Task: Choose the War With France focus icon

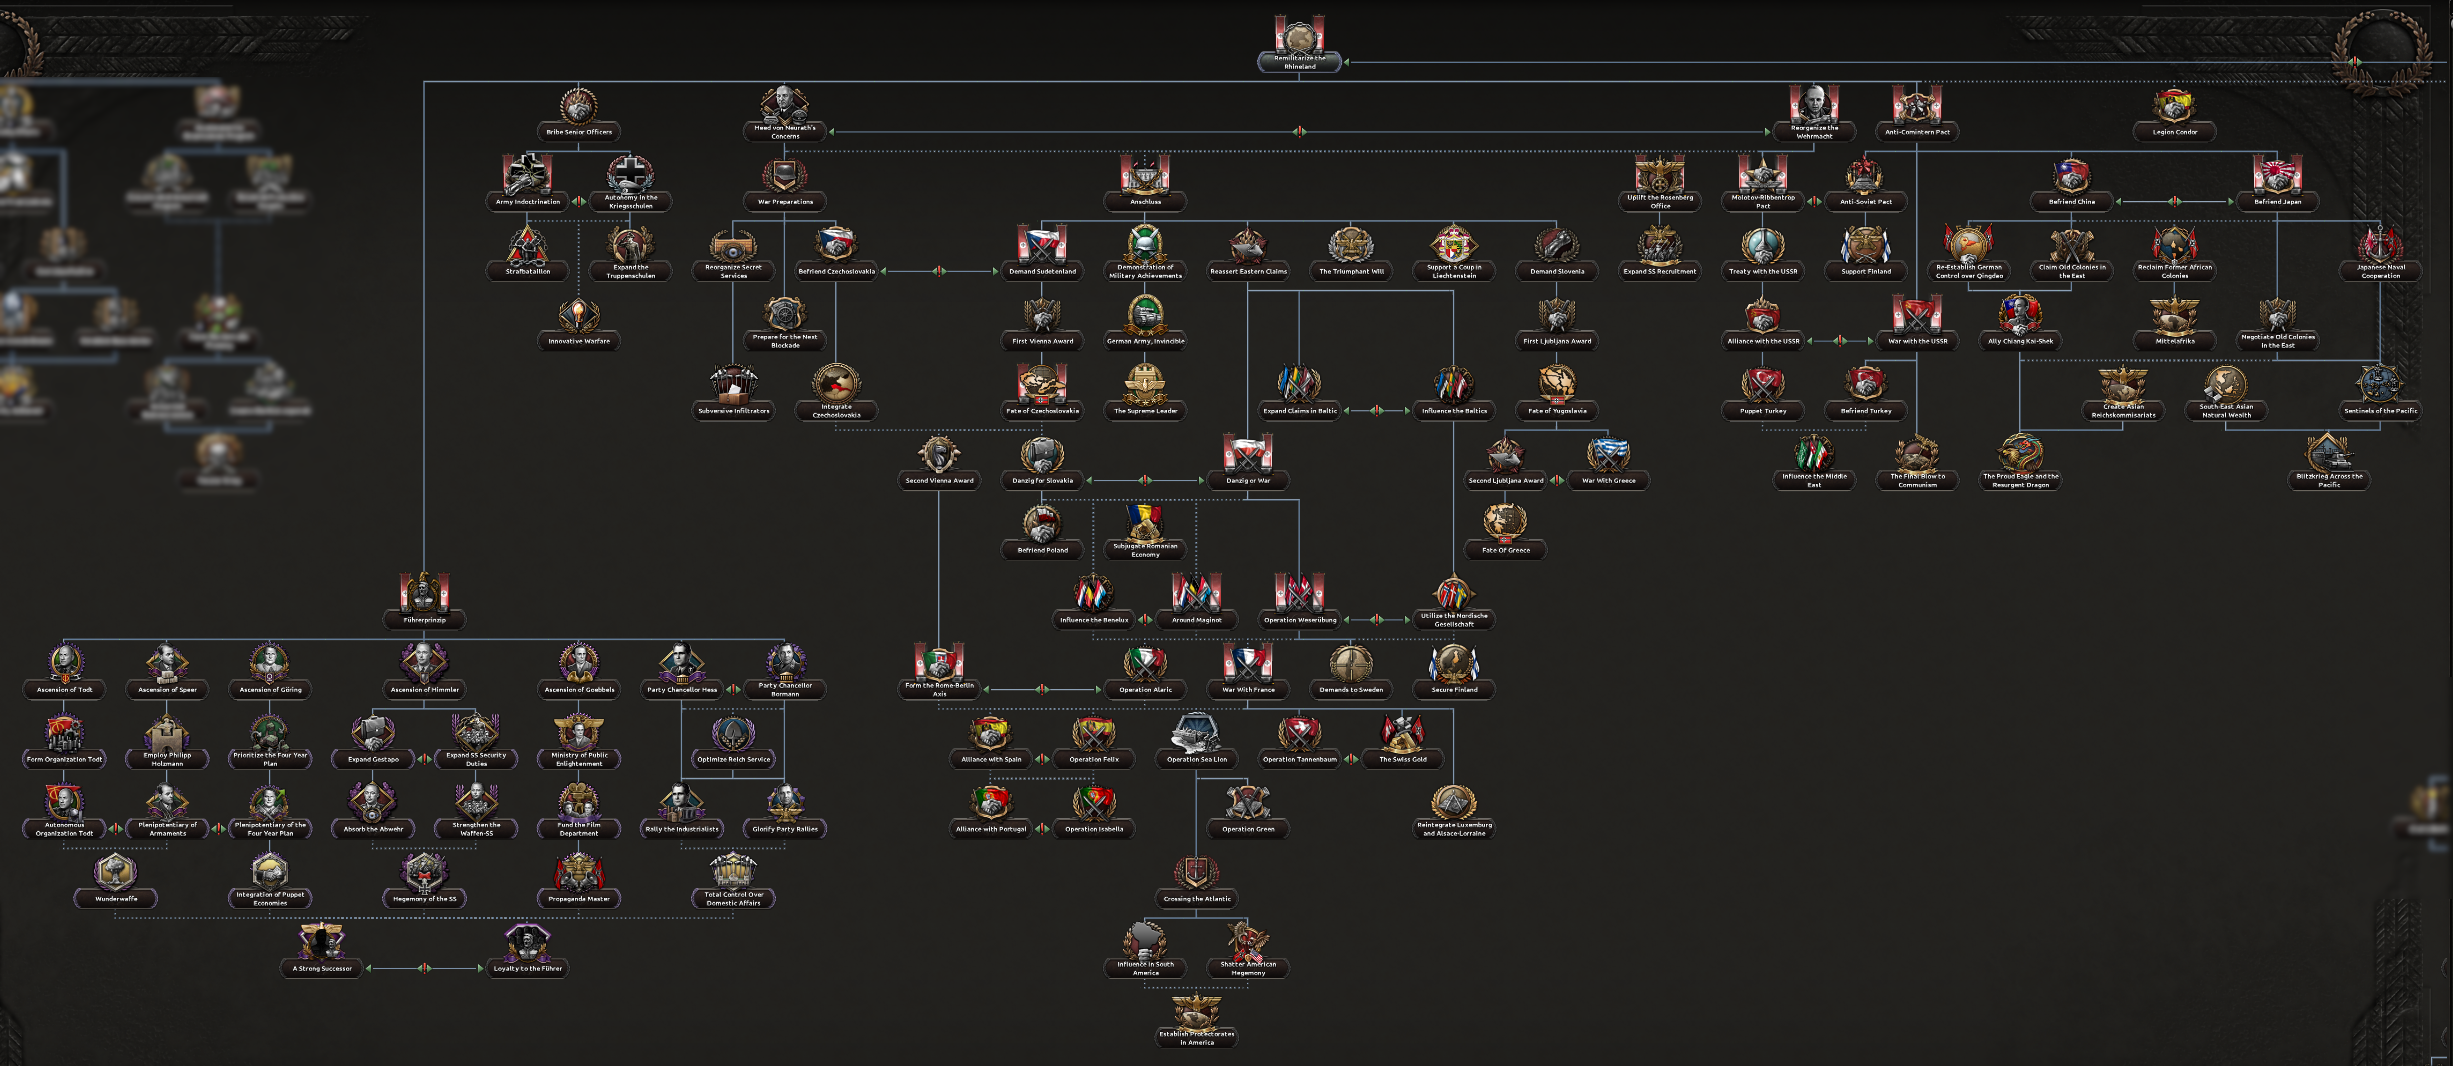Action: tap(1247, 663)
